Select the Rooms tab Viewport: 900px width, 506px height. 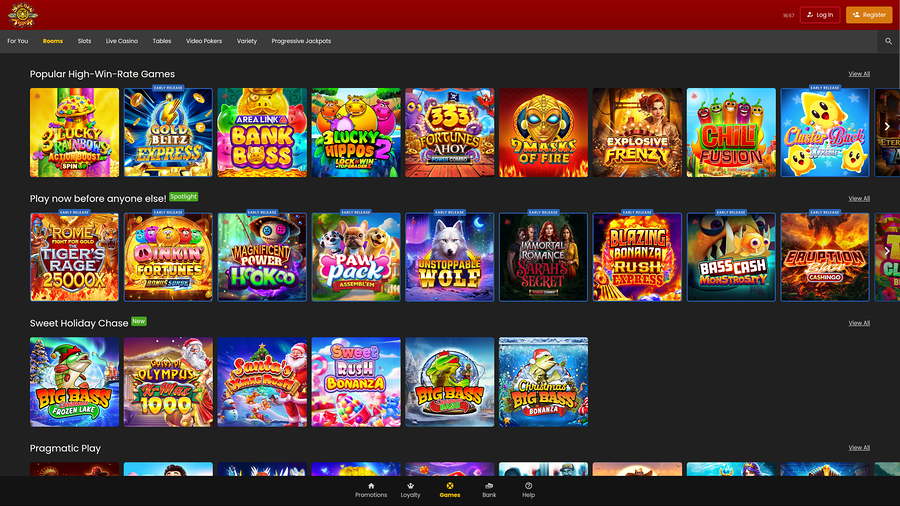(x=53, y=41)
